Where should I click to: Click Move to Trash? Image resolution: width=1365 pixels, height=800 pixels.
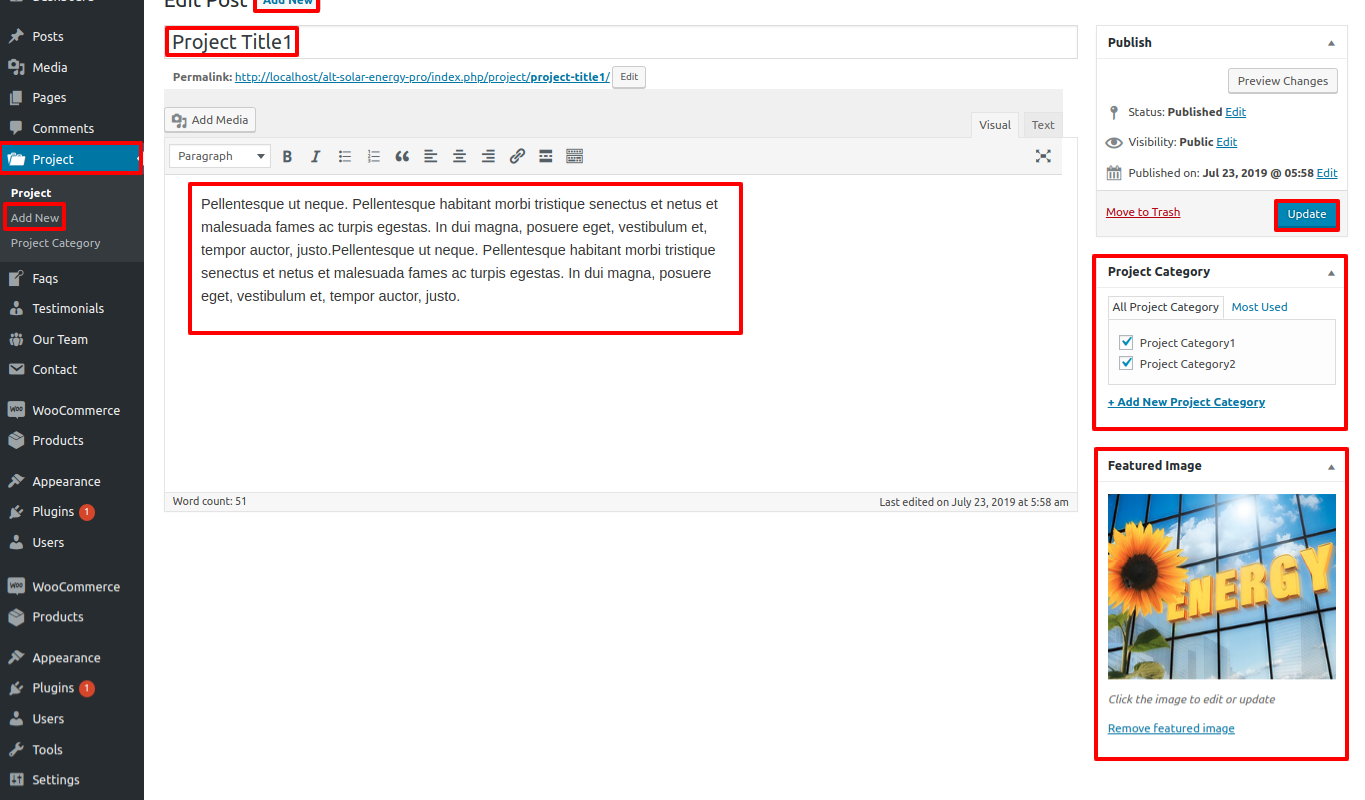[x=1143, y=212]
